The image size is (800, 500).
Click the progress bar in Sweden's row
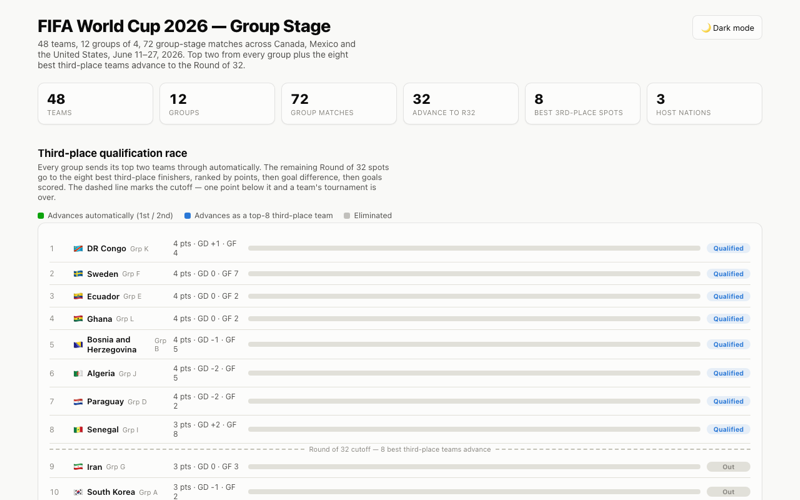(x=474, y=274)
